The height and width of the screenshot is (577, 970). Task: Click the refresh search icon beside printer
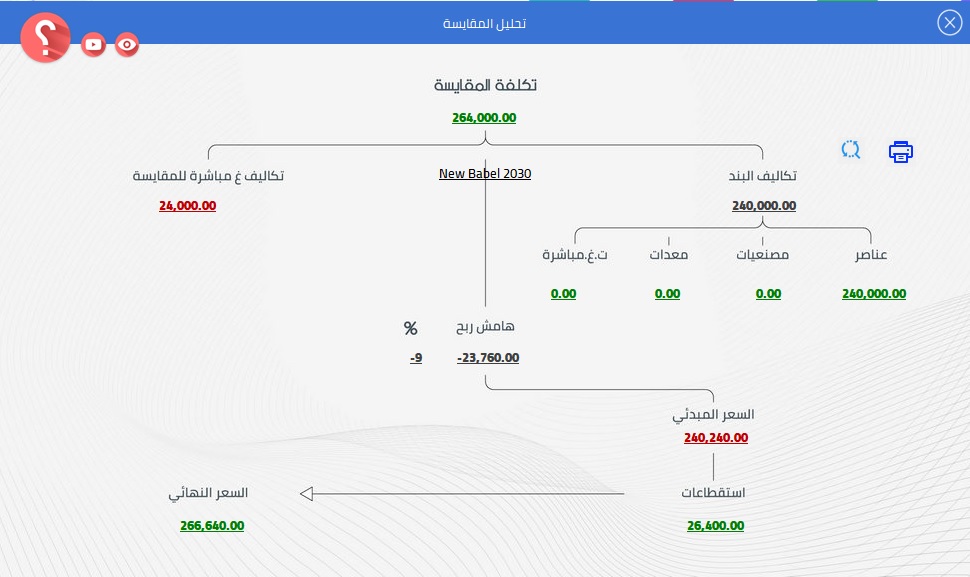coord(851,150)
